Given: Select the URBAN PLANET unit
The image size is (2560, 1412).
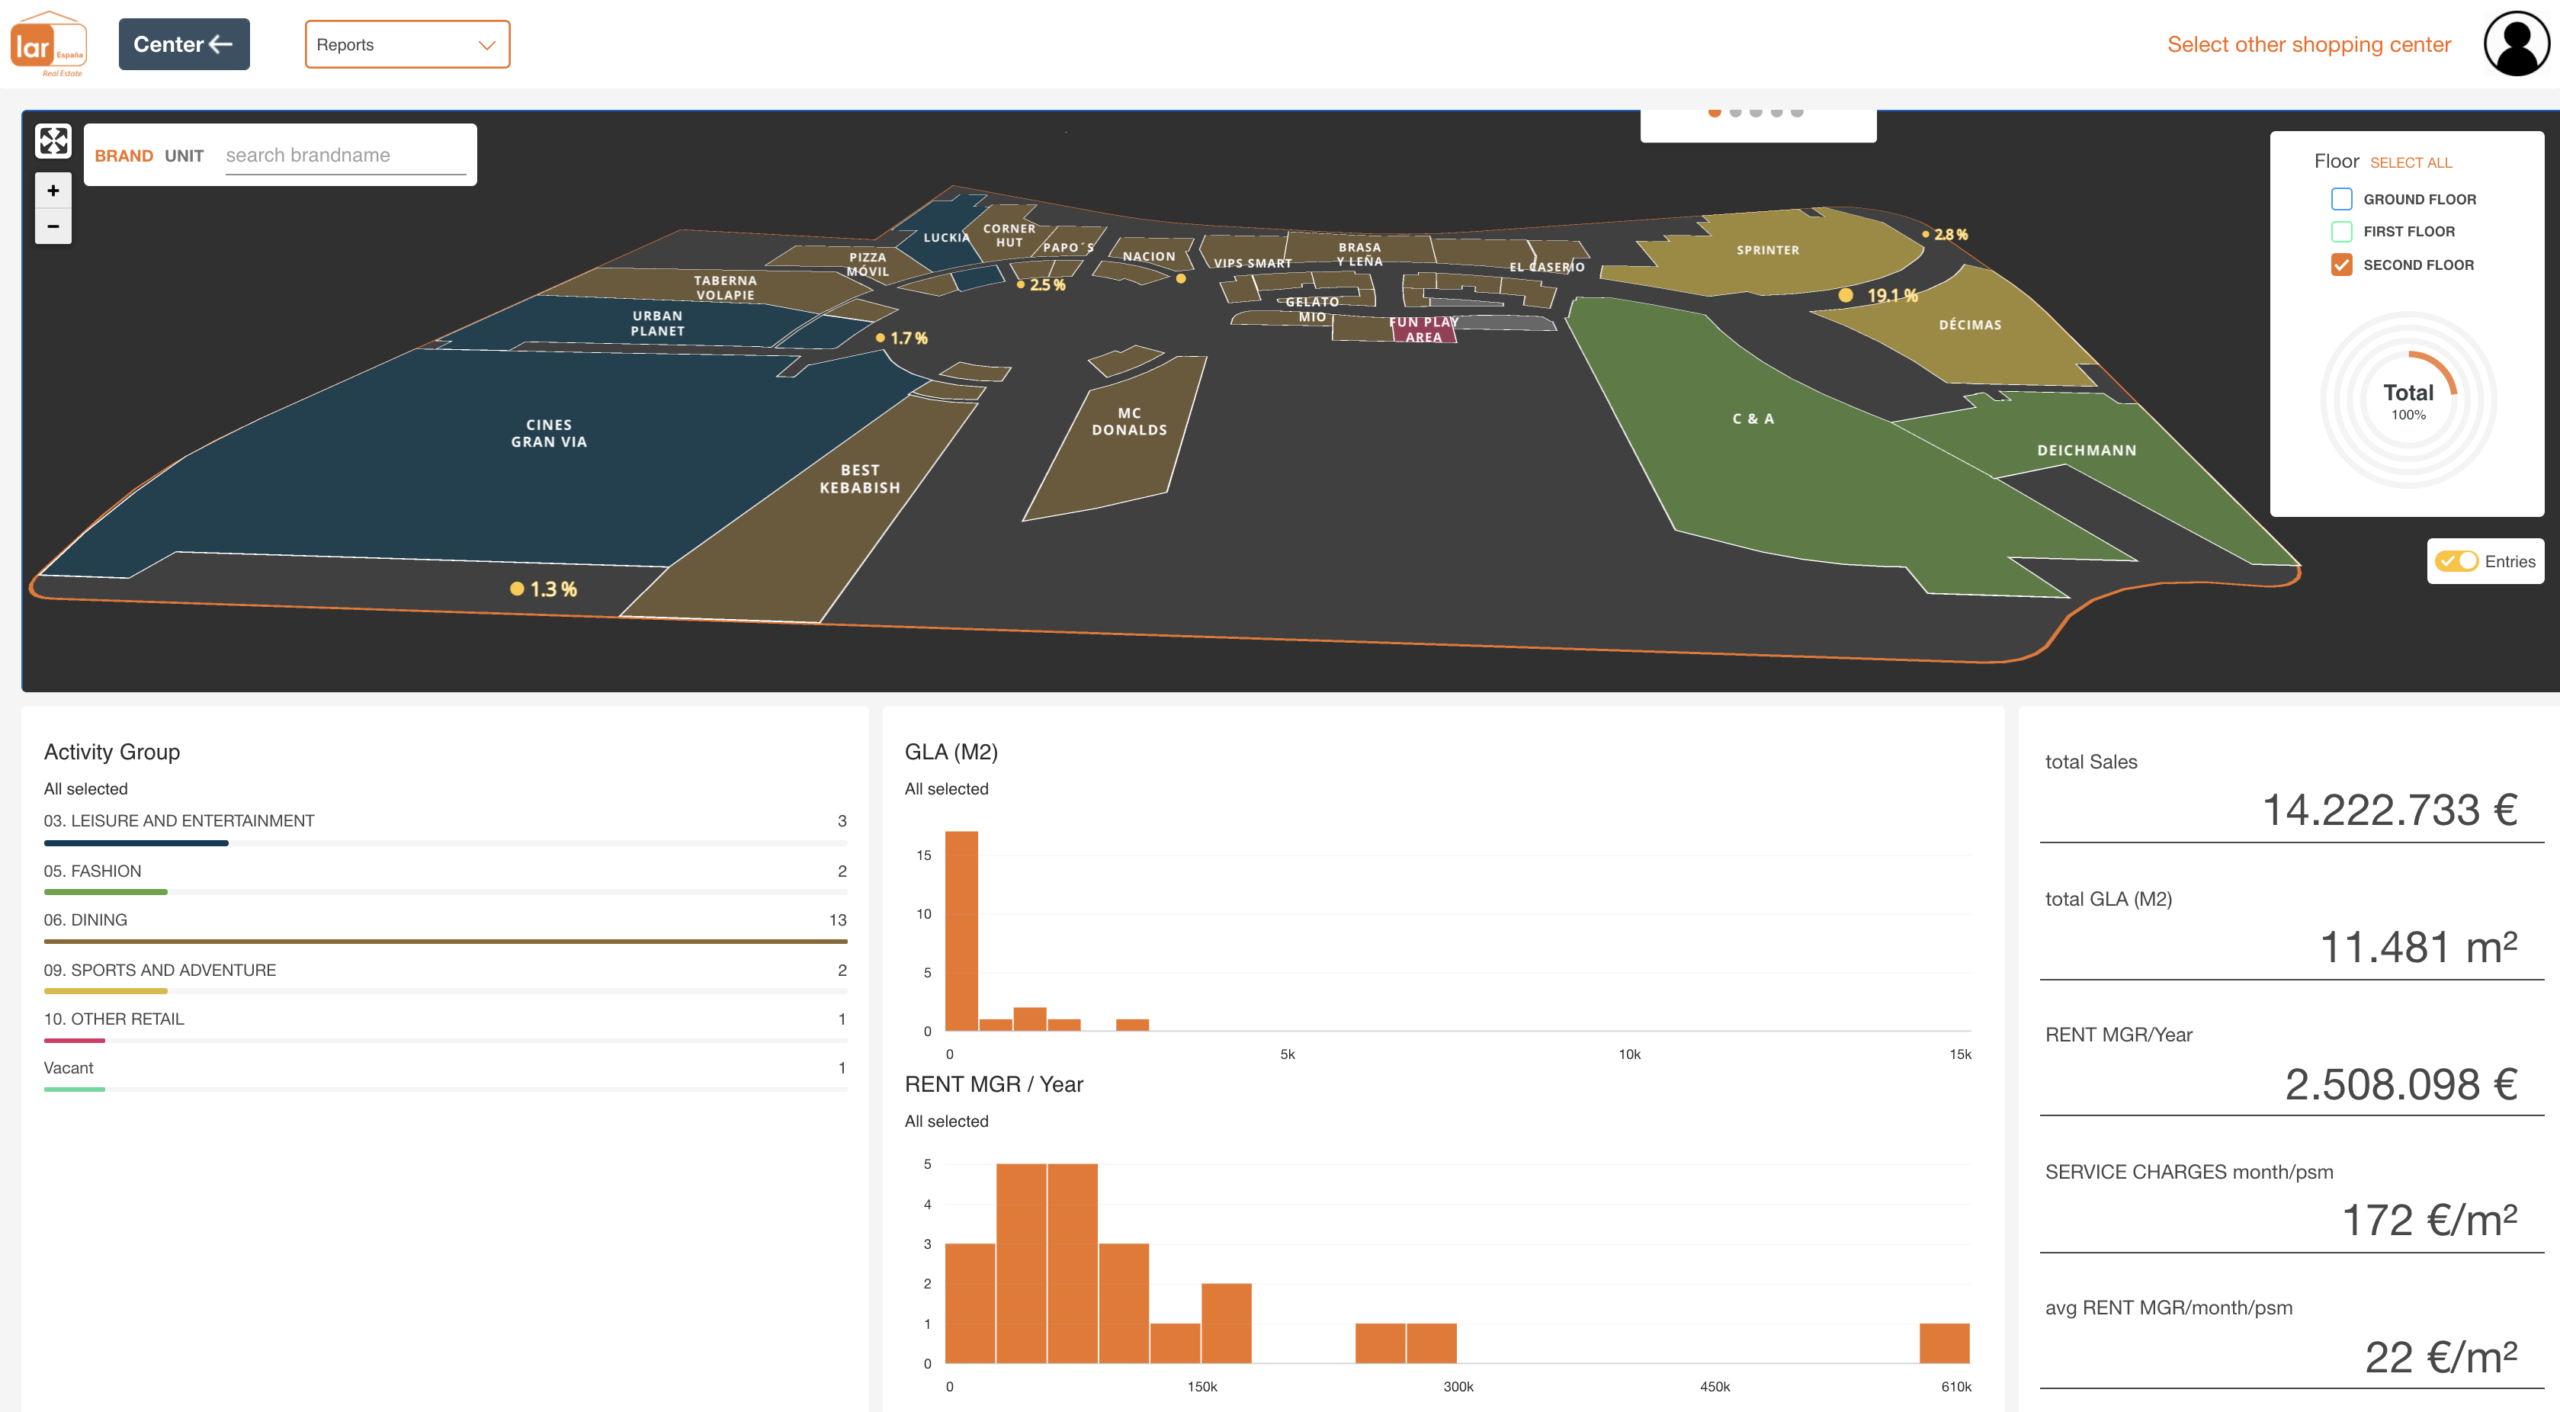Looking at the screenshot, I should (x=657, y=323).
